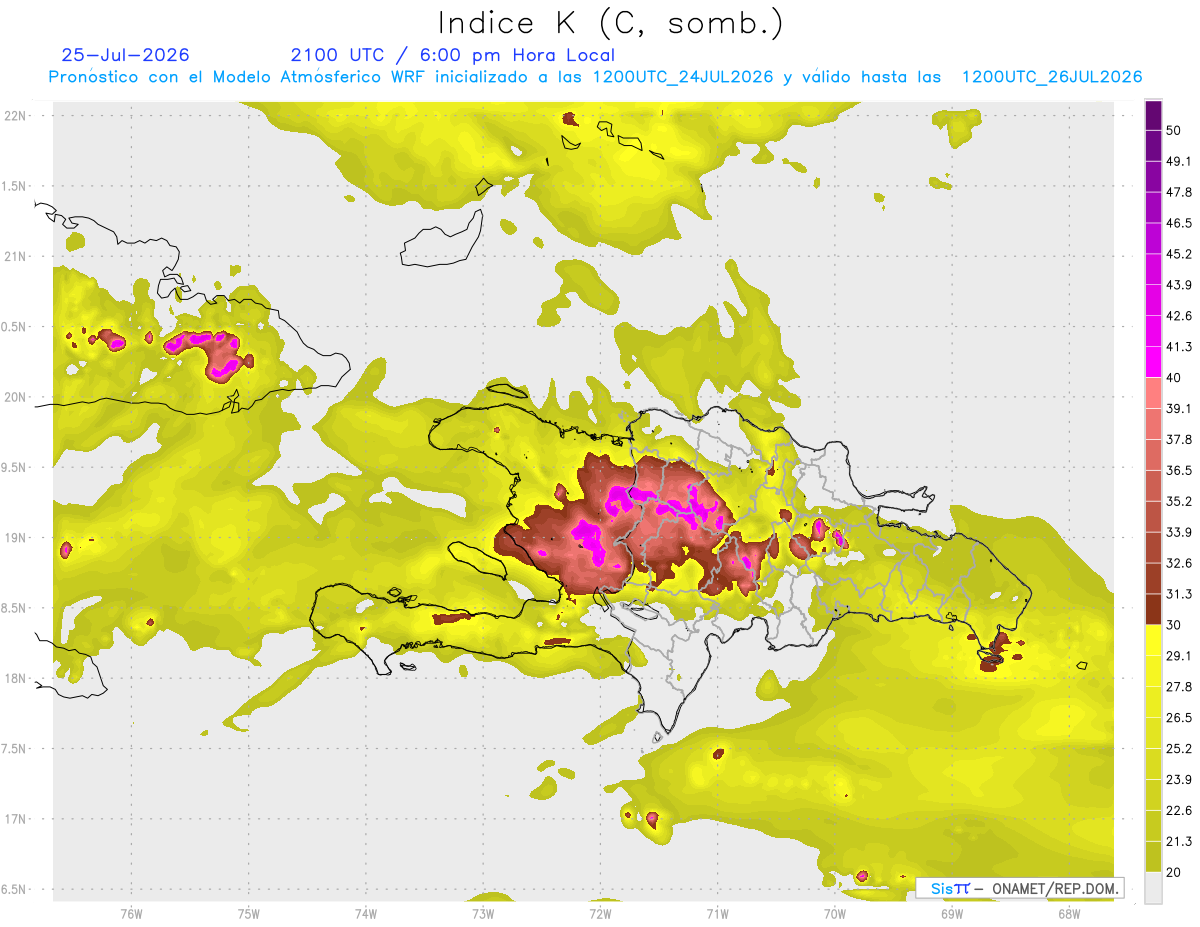Click the colorbar value '49.1'

click(1179, 161)
